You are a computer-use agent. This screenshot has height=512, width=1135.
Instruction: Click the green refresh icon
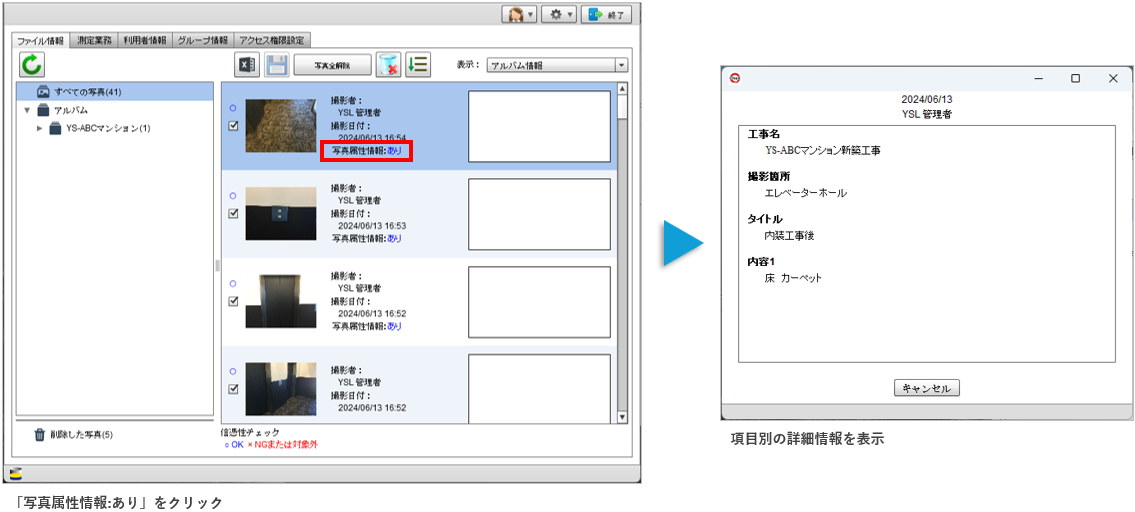pyautogui.click(x=33, y=66)
